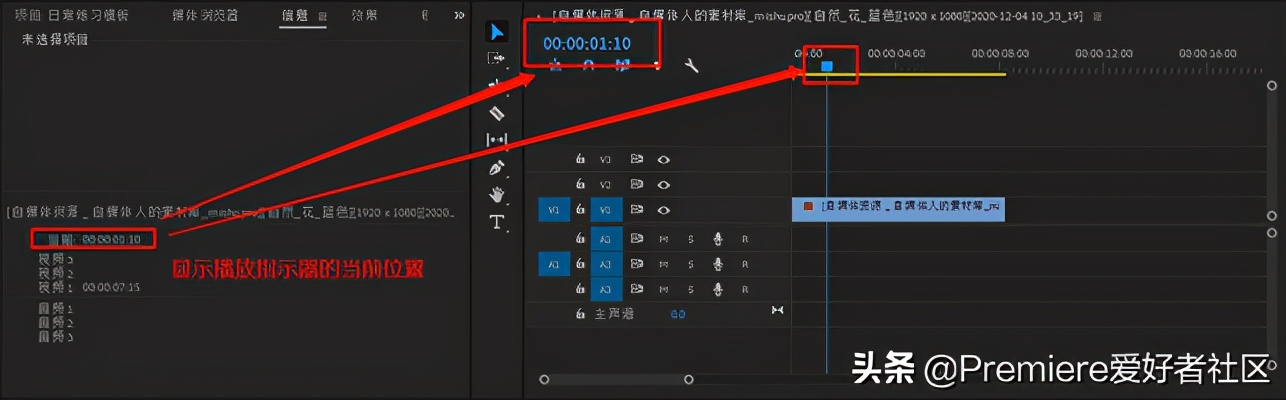
Task: Toggle sync lock on first audio track
Action: [636, 238]
